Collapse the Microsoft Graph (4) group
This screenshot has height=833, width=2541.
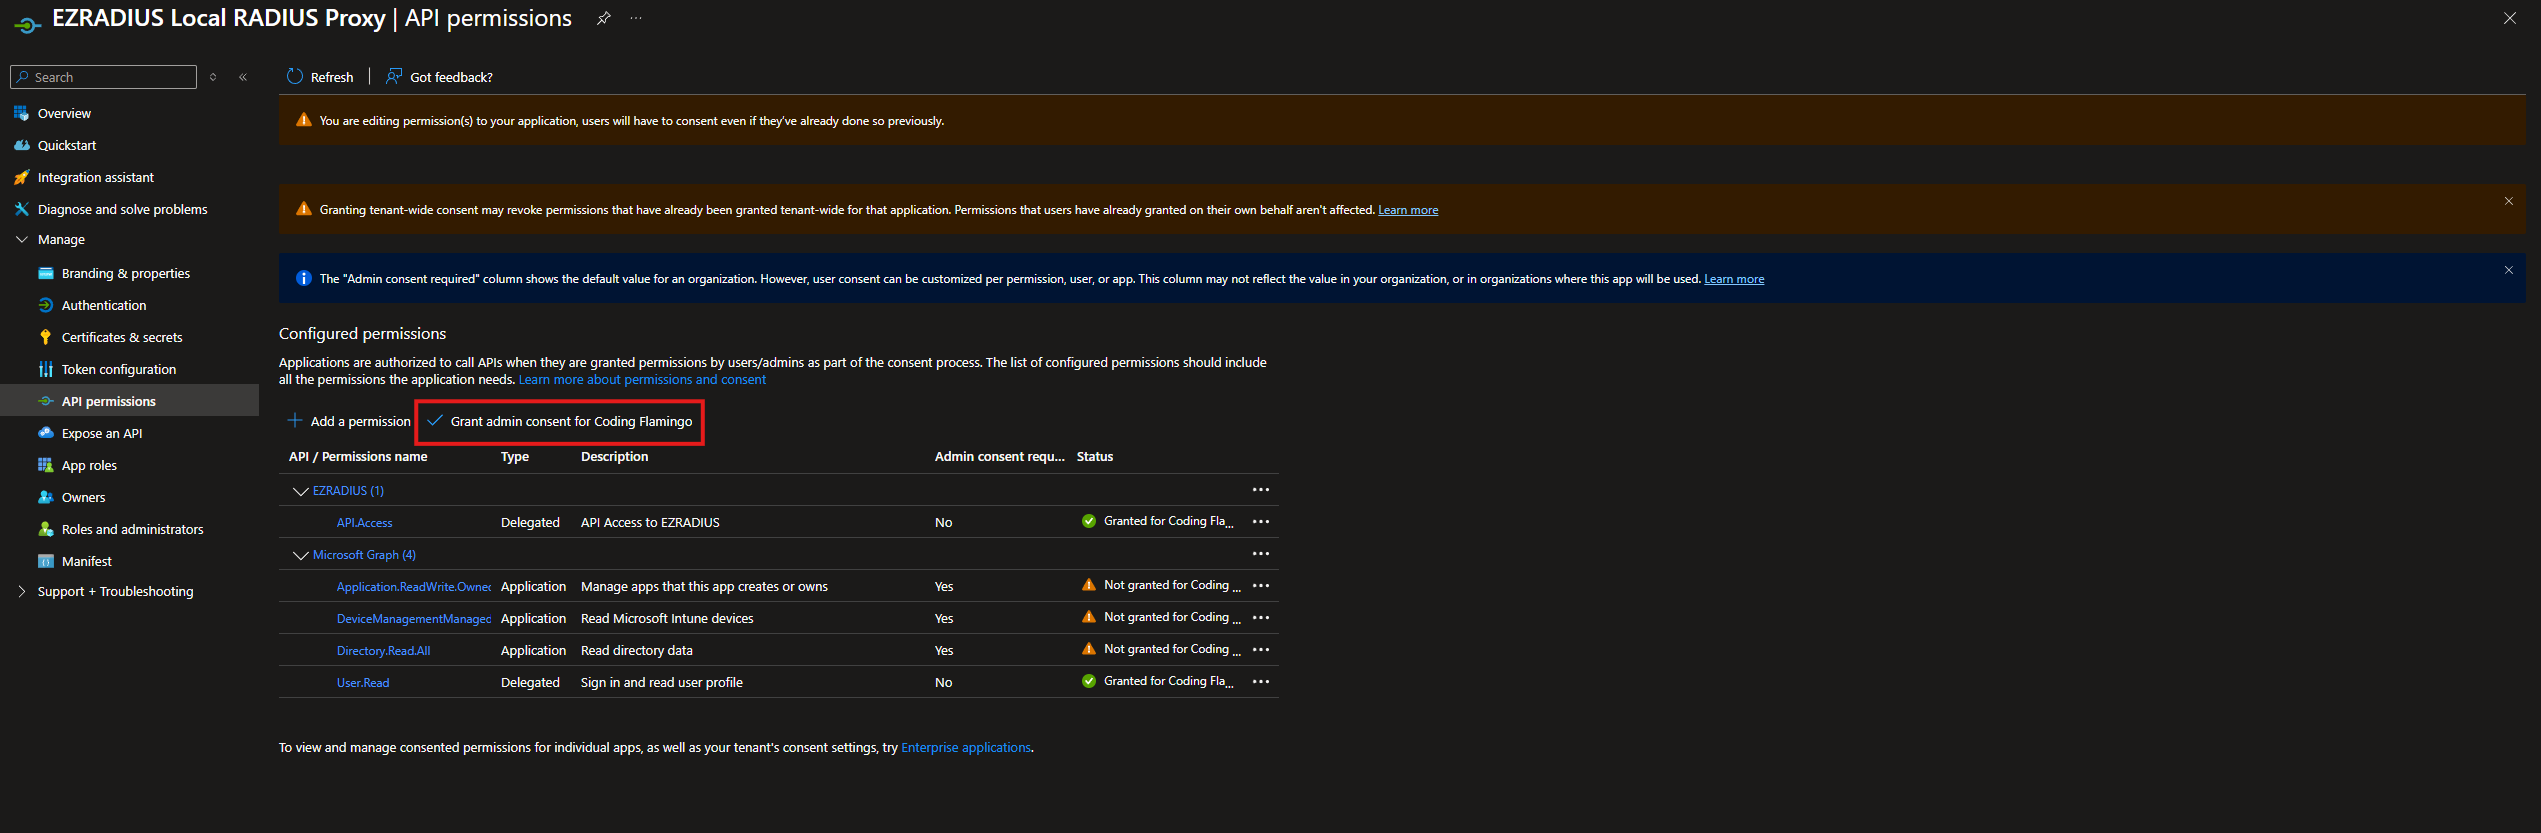tap(300, 555)
